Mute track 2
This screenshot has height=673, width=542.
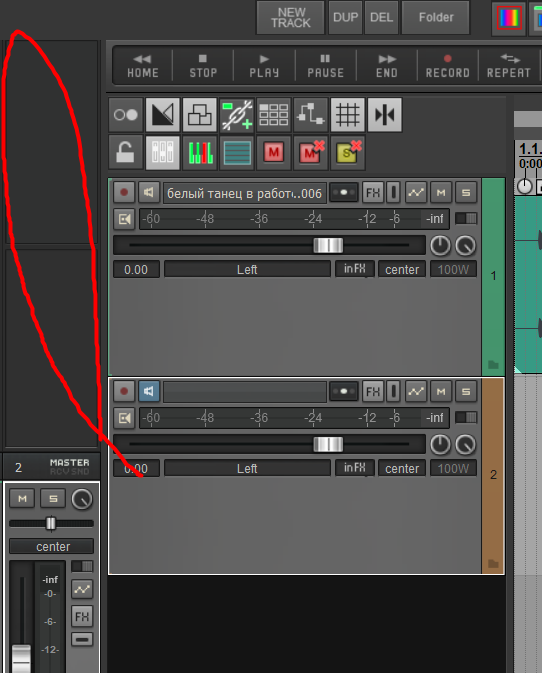tap(441, 391)
